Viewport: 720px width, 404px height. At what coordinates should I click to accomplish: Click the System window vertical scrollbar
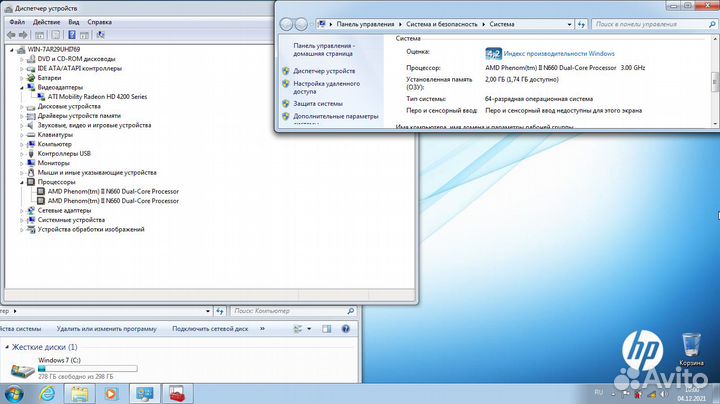coord(714,82)
